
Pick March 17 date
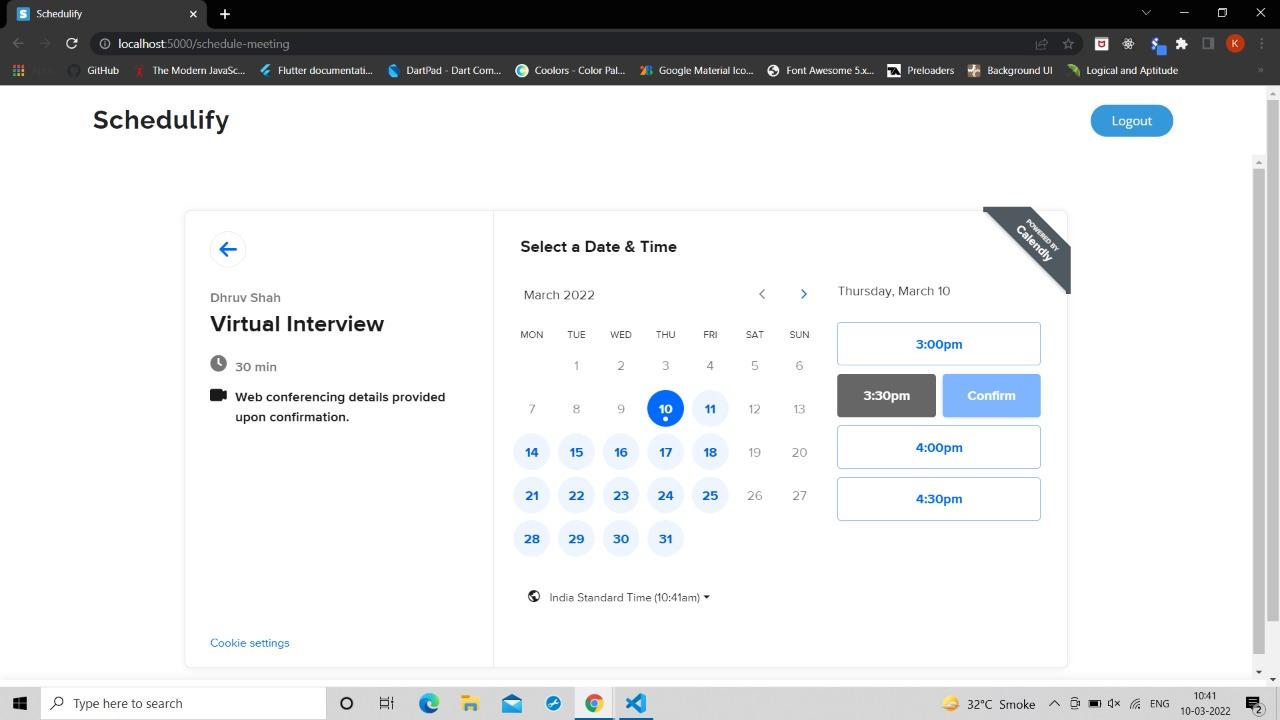665,452
